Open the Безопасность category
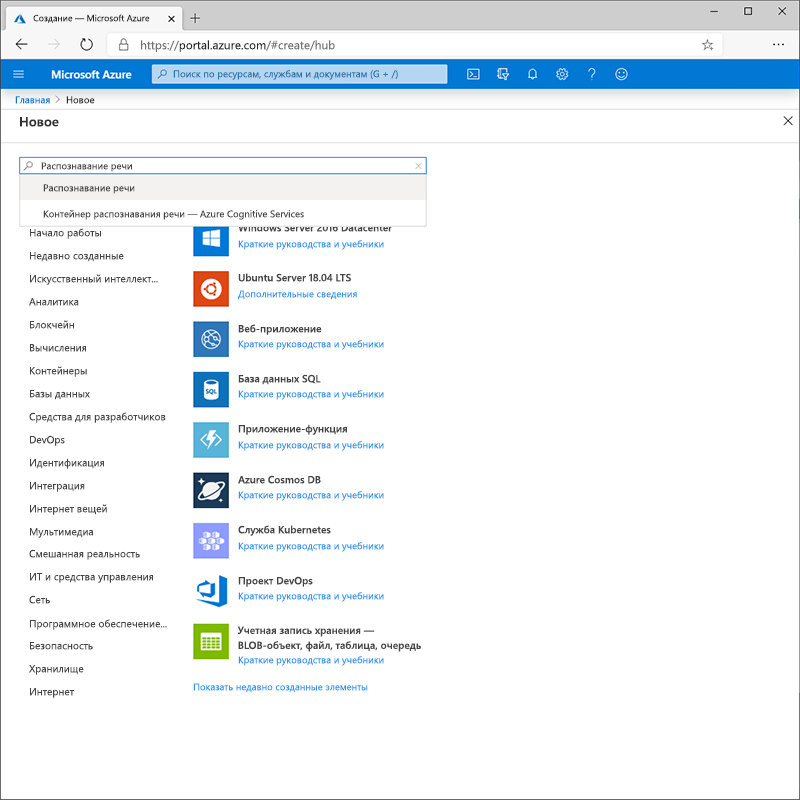Screen dimensions: 800x800 (x=61, y=645)
